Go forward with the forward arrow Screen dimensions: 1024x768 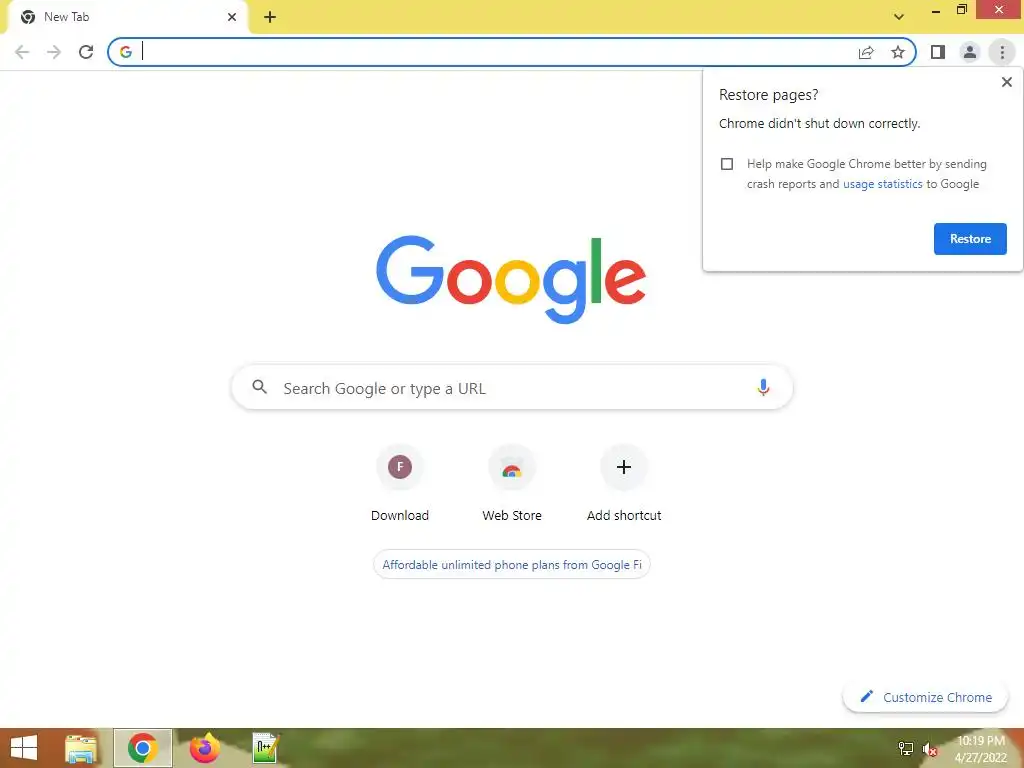tap(54, 52)
